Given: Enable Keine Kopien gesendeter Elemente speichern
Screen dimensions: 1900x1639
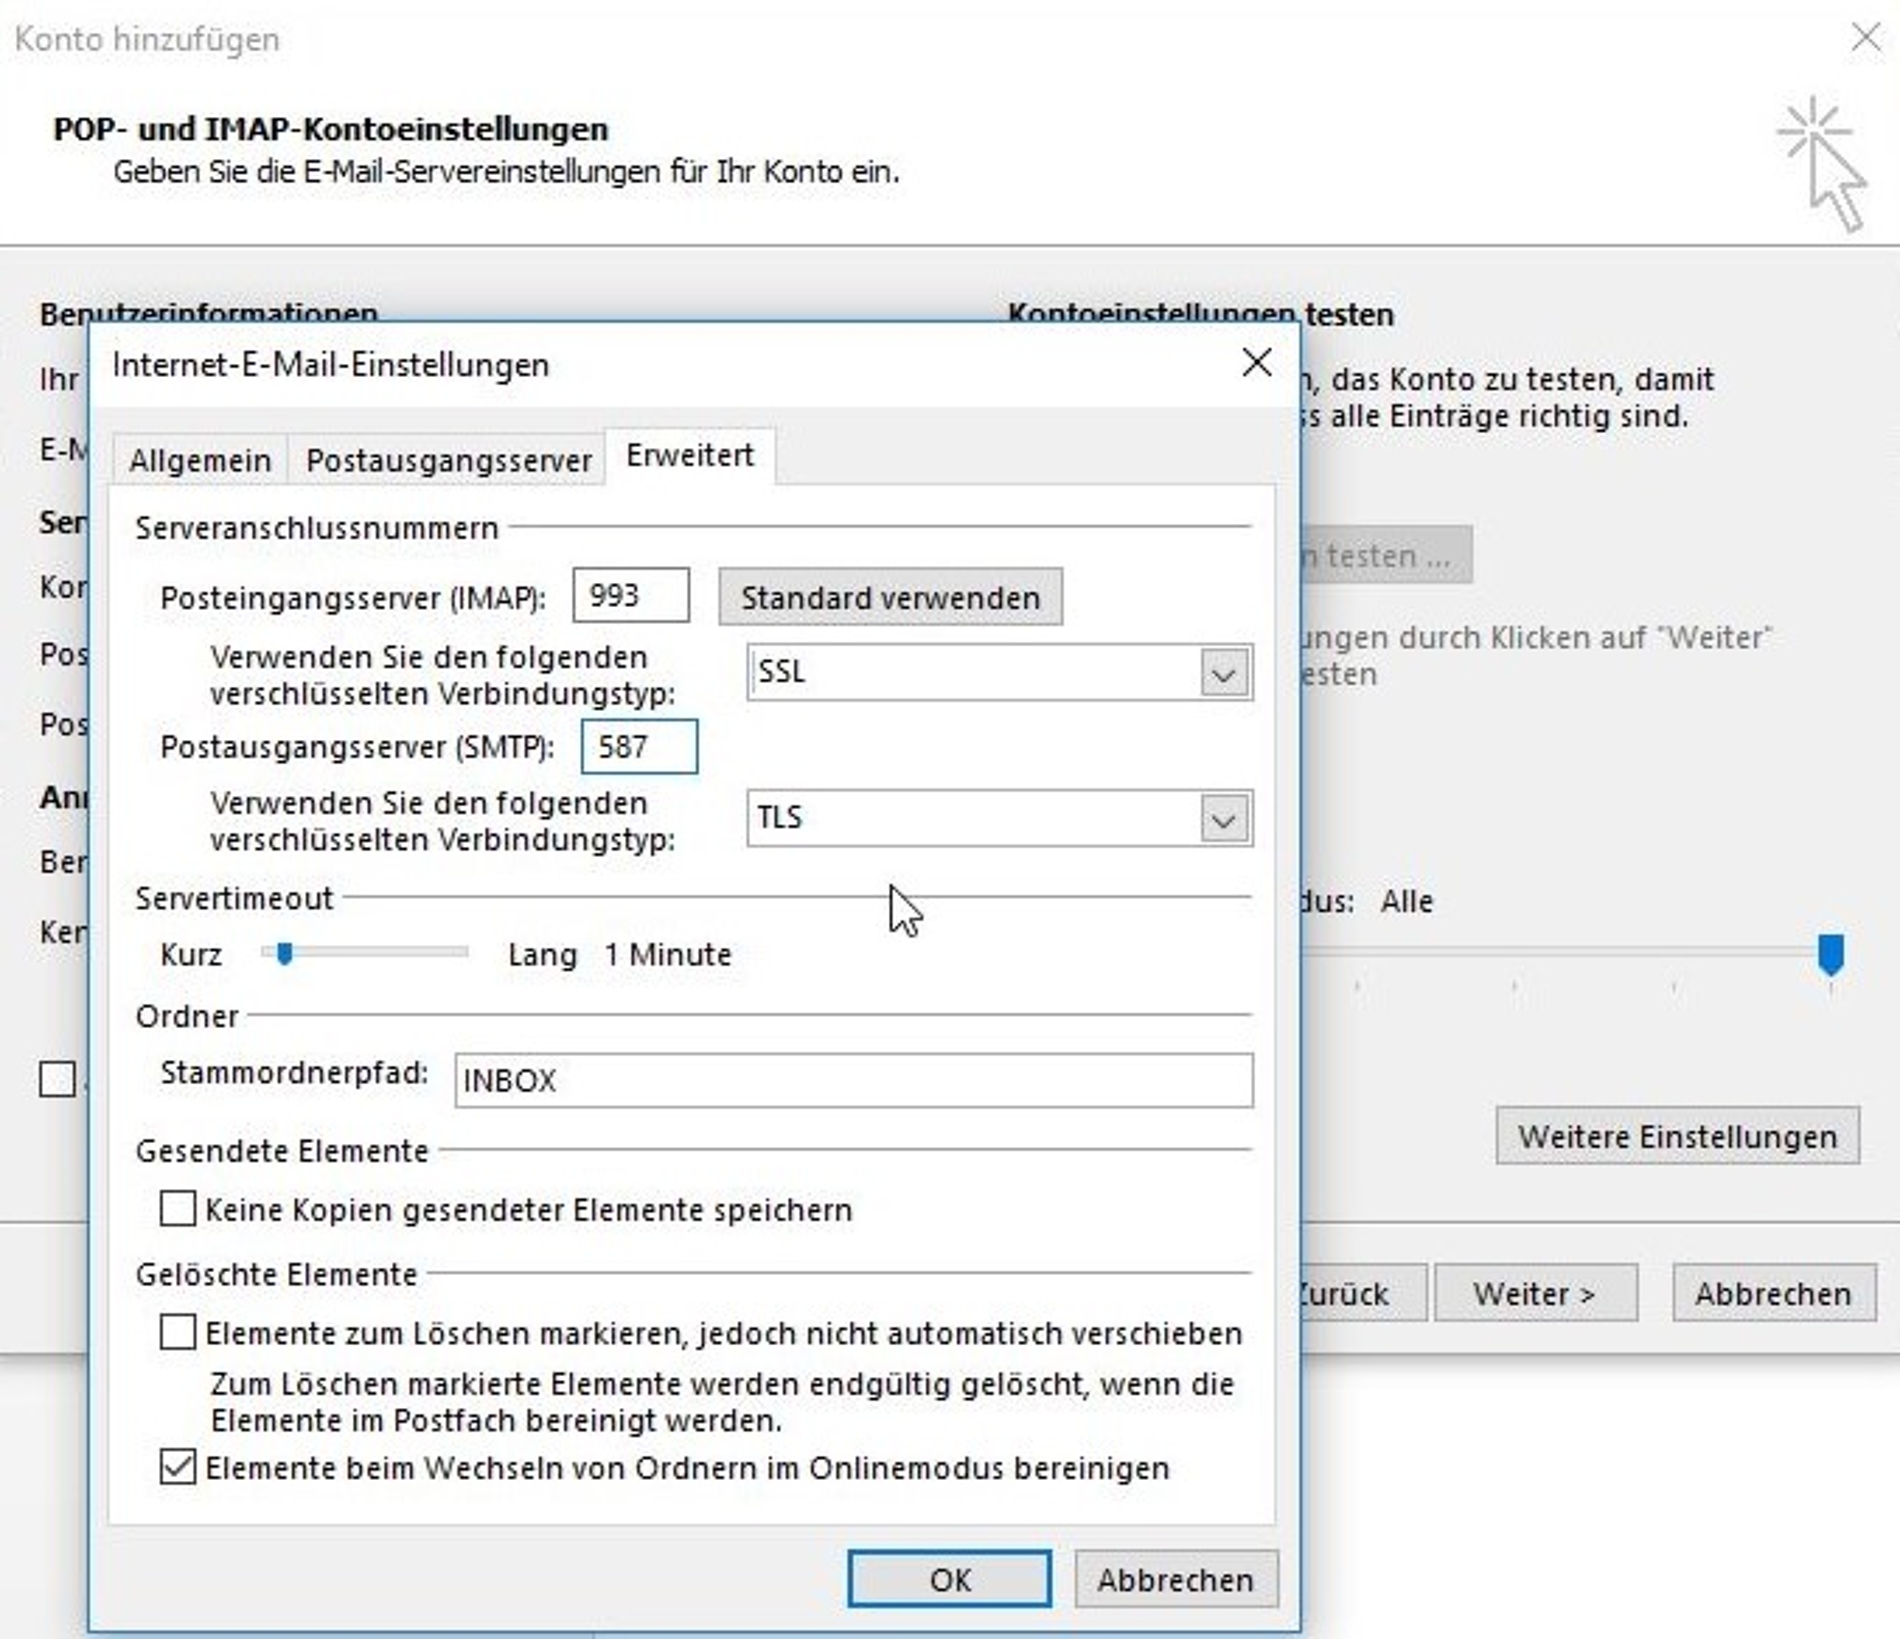Looking at the screenshot, I should click(177, 1210).
